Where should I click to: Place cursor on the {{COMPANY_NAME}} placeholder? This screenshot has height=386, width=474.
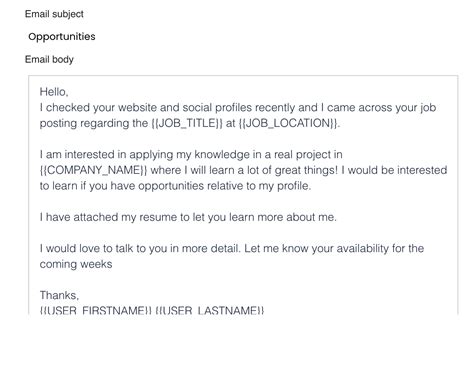pos(93,170)
